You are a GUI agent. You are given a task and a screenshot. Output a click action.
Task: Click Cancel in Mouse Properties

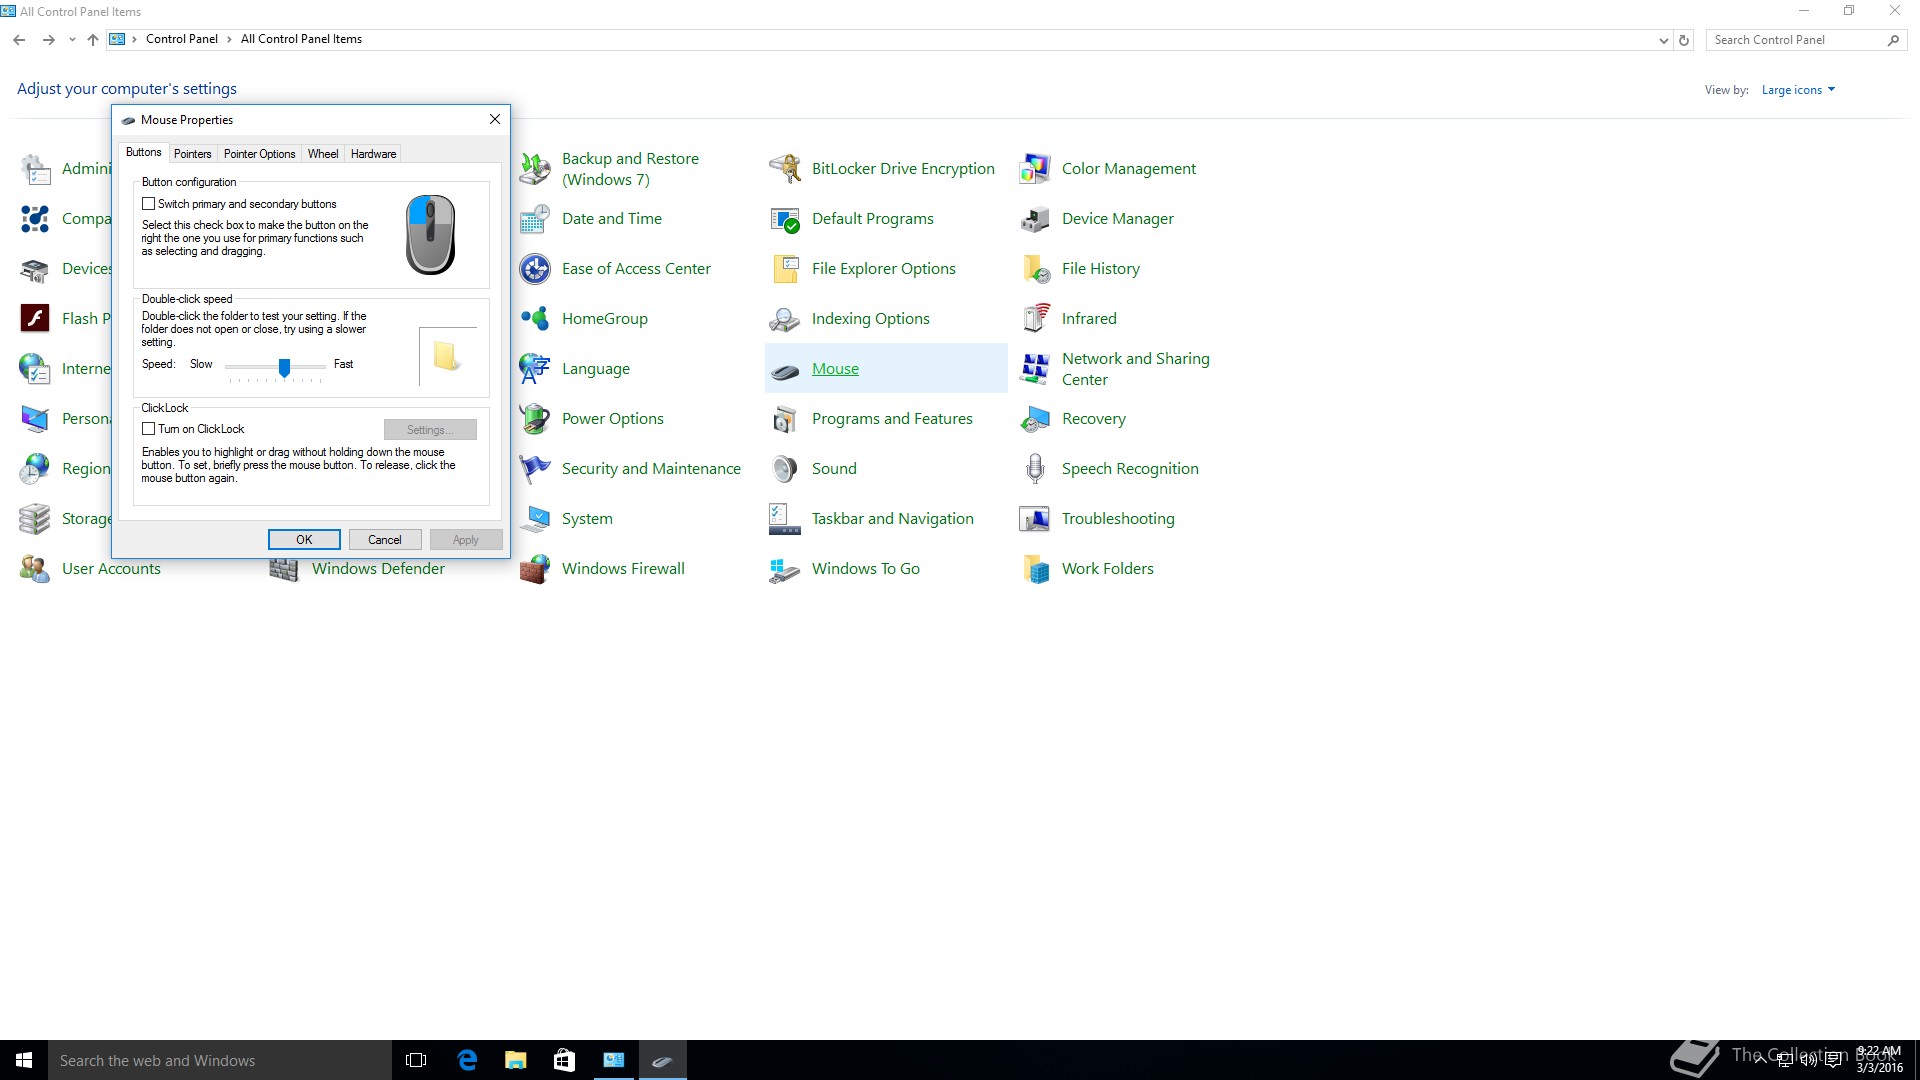coord(385,540)
